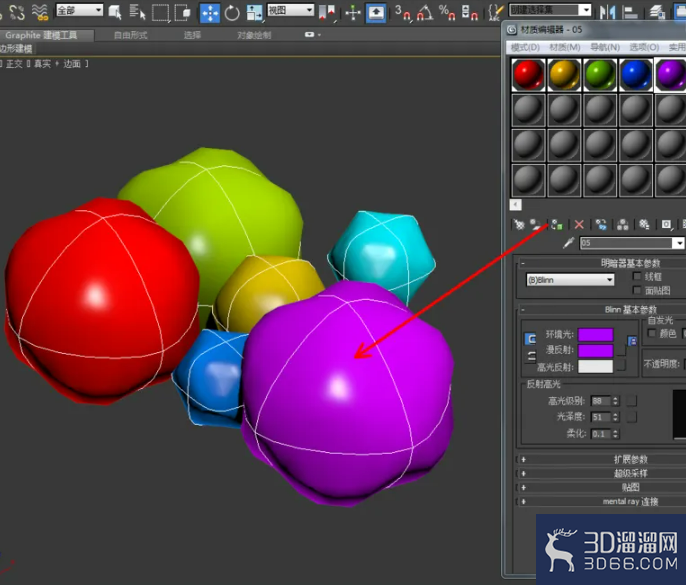Toggle diffuse-specular color lock button
The image size is (686, 585).
pos(531,356)
